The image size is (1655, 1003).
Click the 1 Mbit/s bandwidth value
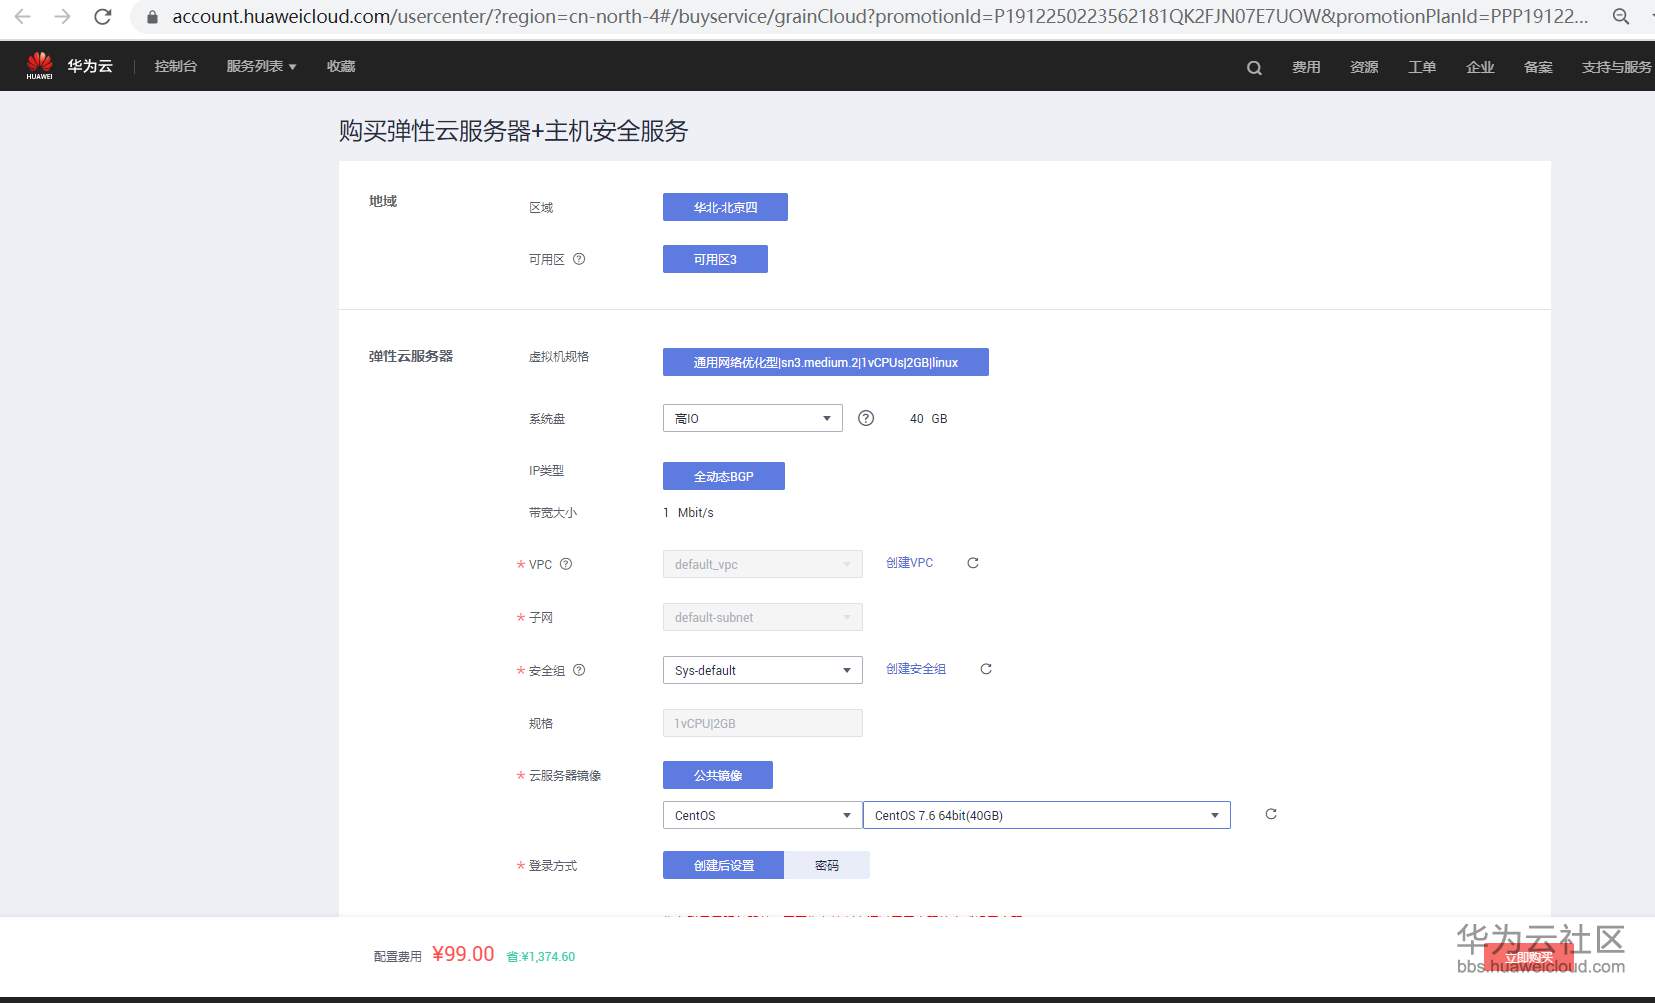pyautogui.click(x=688, y=513)
